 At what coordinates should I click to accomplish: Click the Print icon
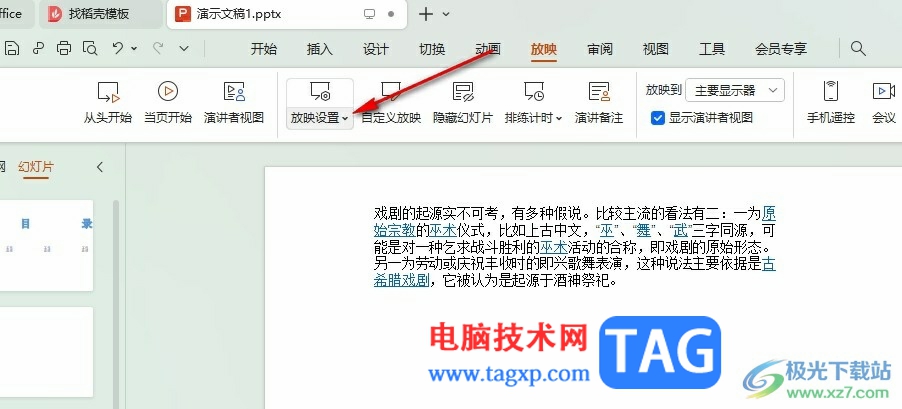click(64, 49)
